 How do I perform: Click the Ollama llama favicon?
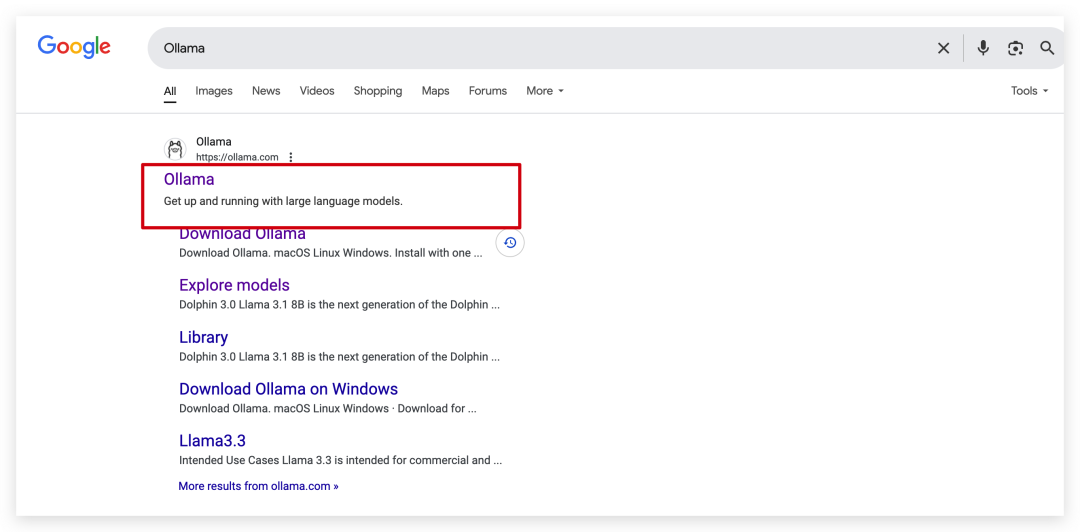[175, 149]
